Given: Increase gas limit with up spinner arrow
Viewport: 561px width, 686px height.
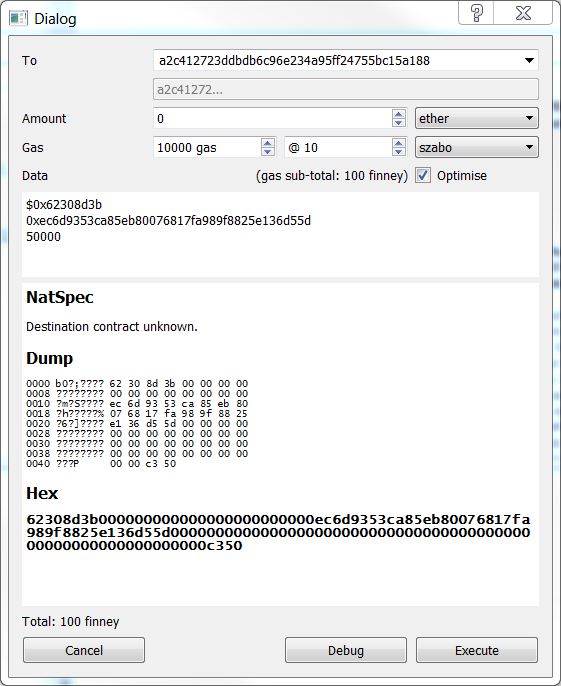Looking at the screenshot, I should click(268, 143).
